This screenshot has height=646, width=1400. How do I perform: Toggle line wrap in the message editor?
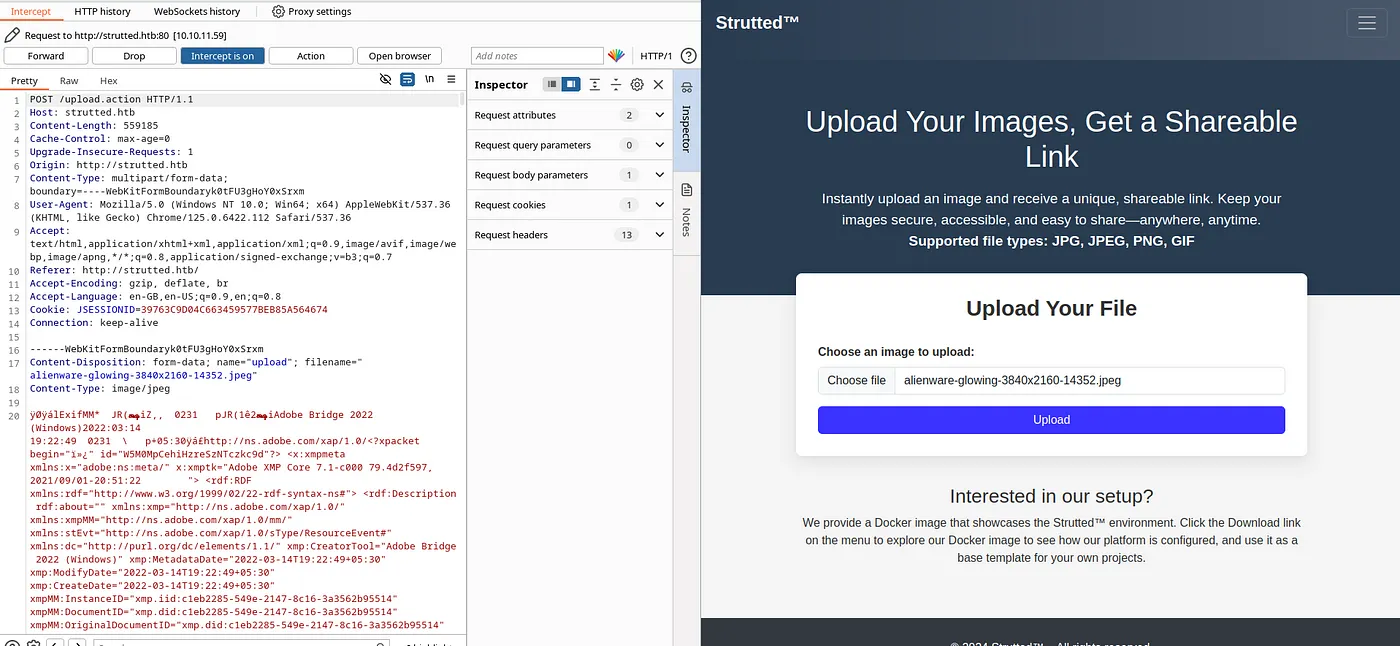point(407,80)
